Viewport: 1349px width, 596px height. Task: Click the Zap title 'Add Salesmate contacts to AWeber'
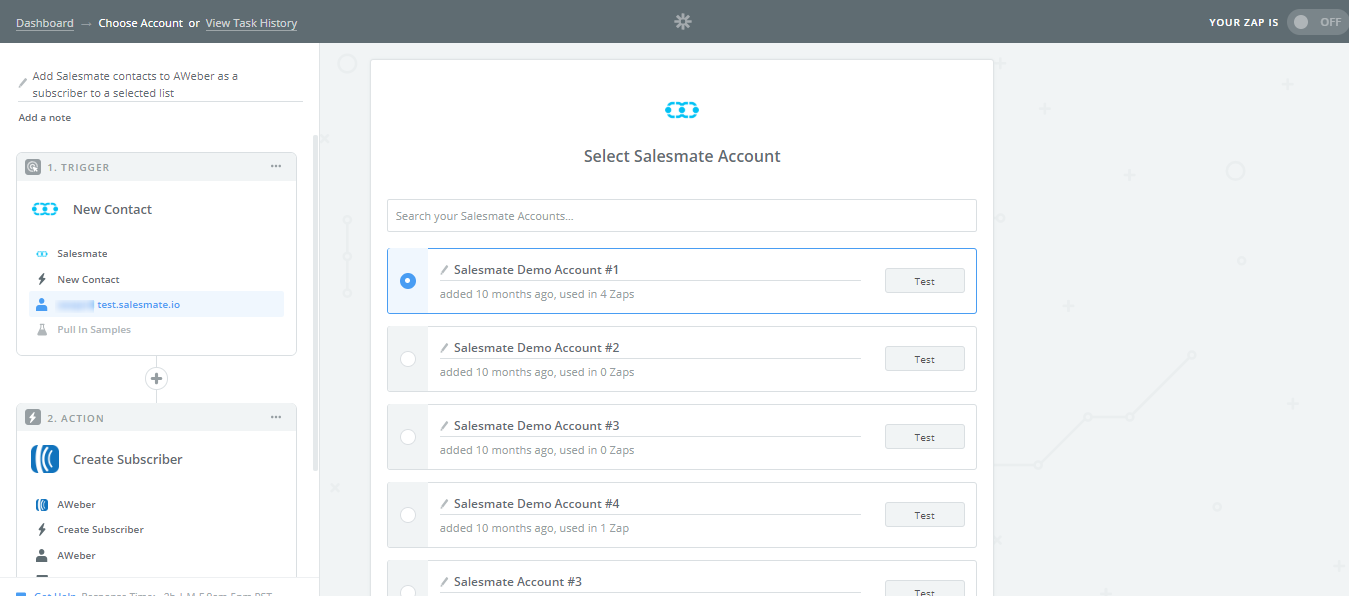tap(135, 84)
